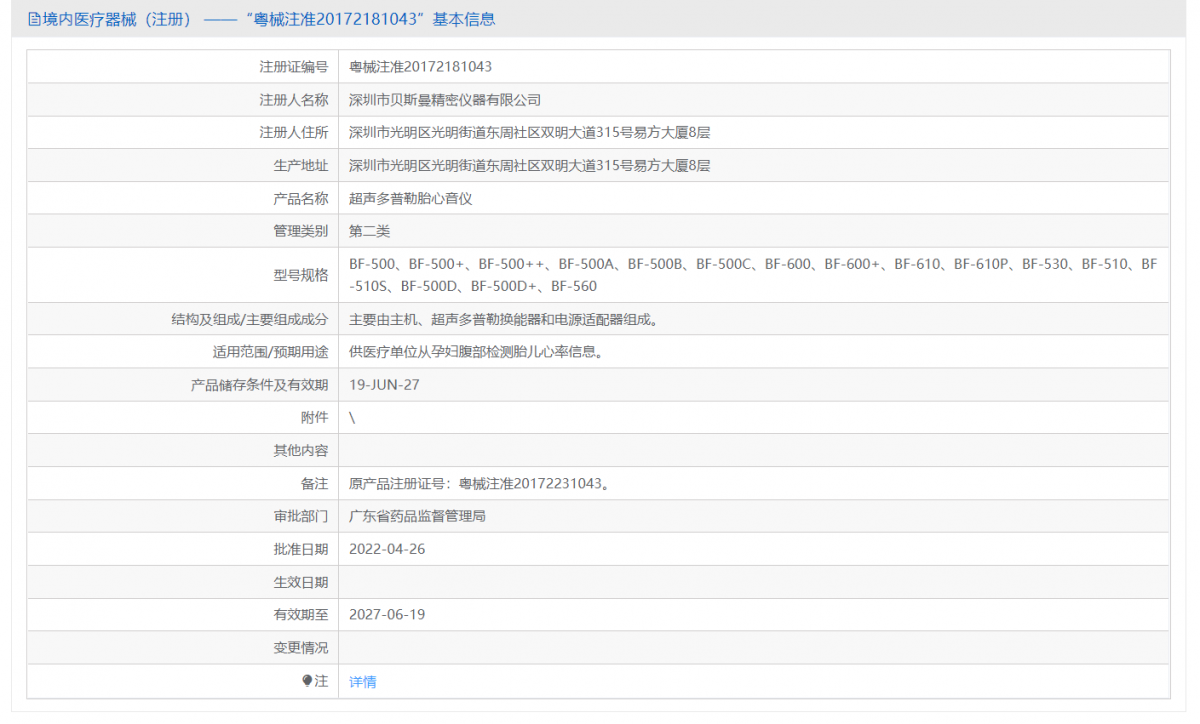Click the 注册证编号 label cell

(x=183, y=67)
